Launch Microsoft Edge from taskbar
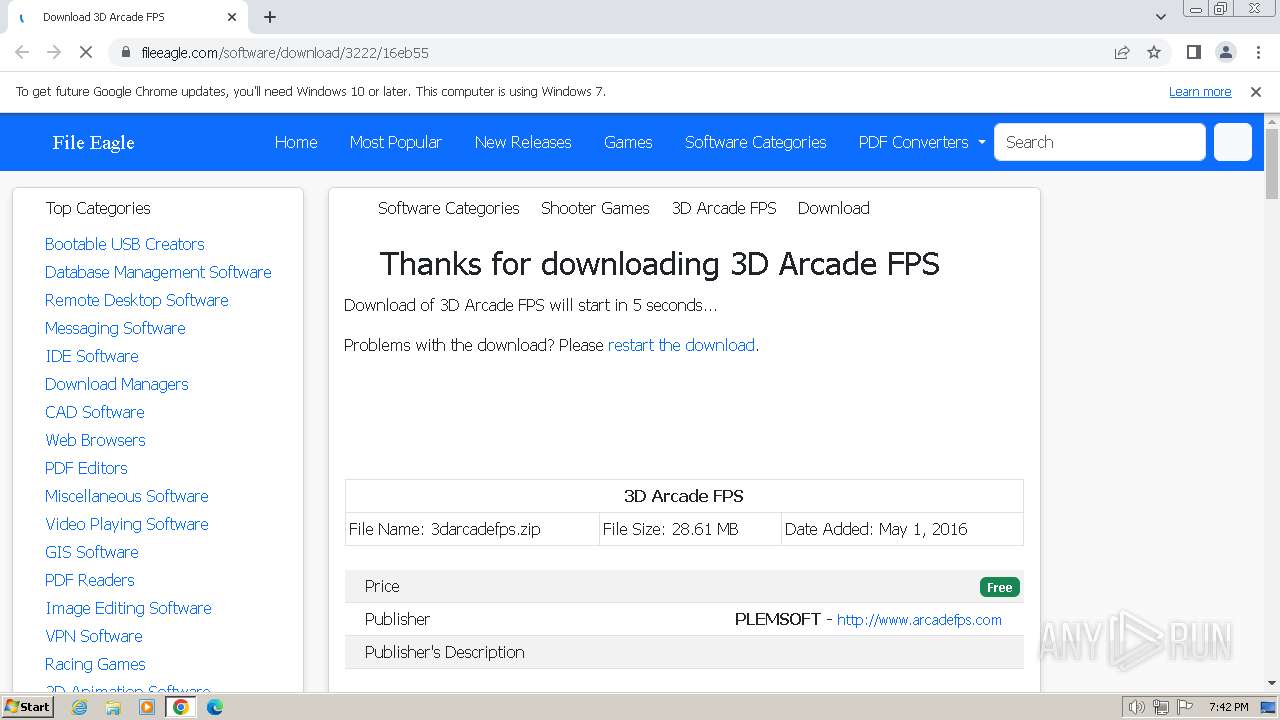The image size is (1280, 720). pyautogui.click(x=214, y=707)
